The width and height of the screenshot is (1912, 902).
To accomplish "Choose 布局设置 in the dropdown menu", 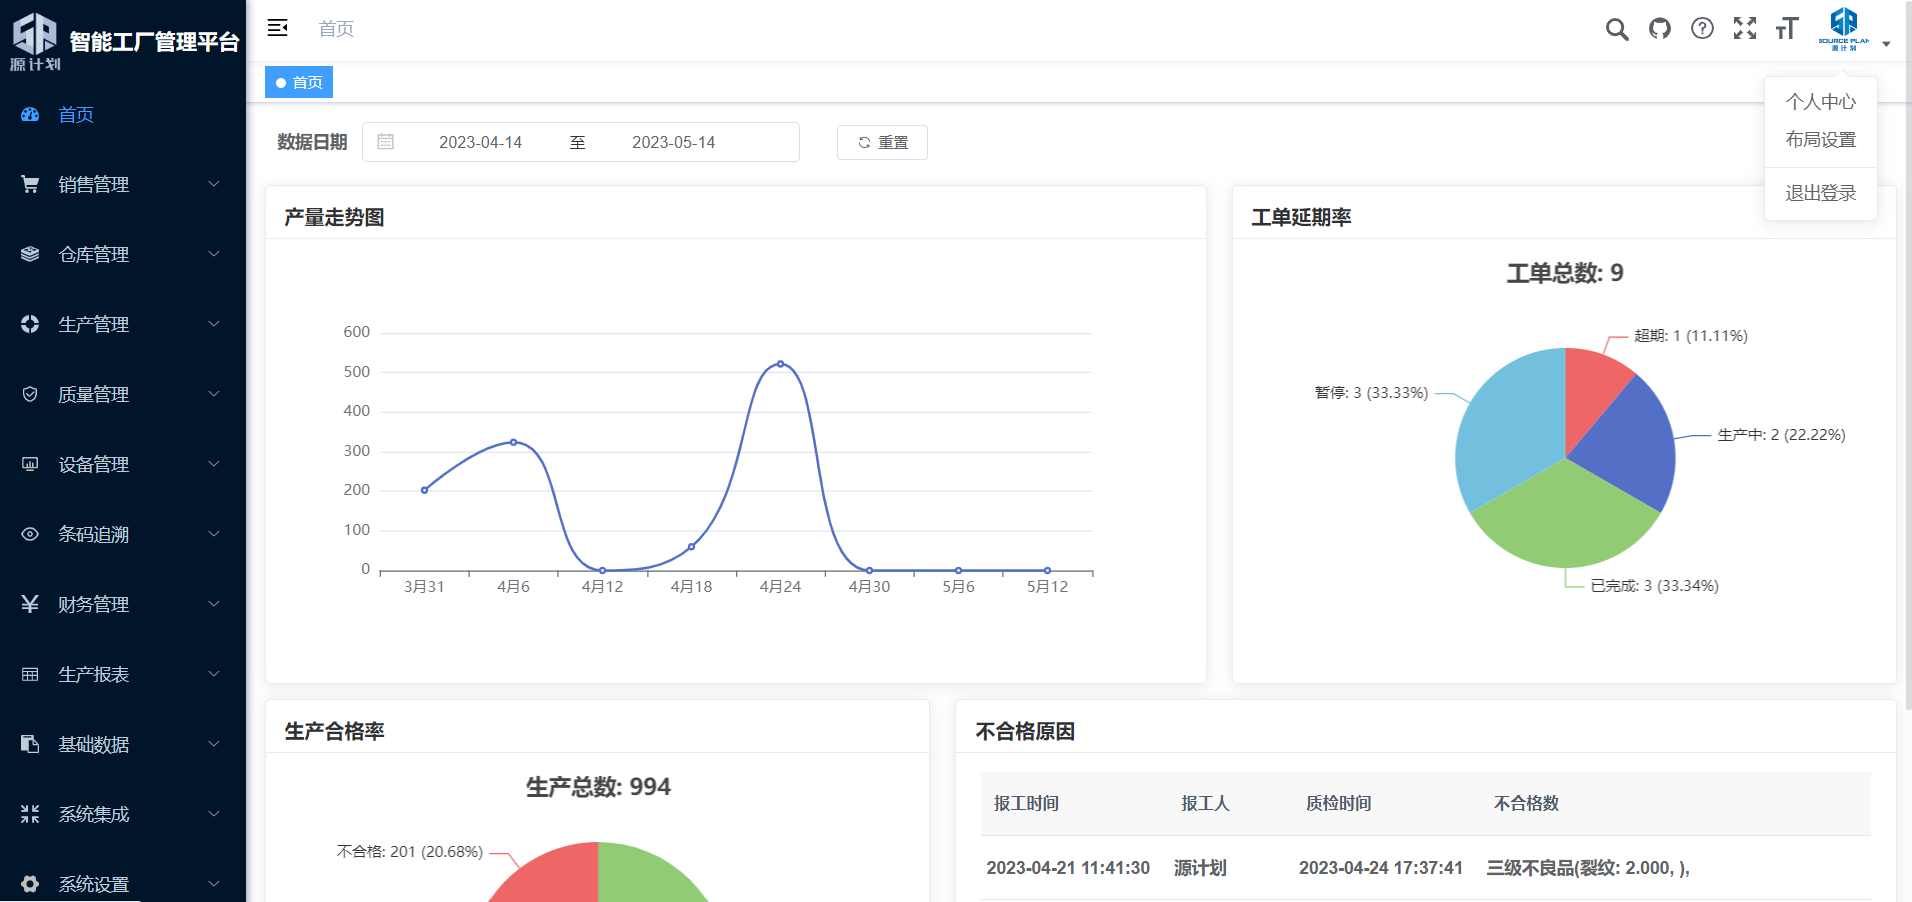I will click(x=1820, y=140).
